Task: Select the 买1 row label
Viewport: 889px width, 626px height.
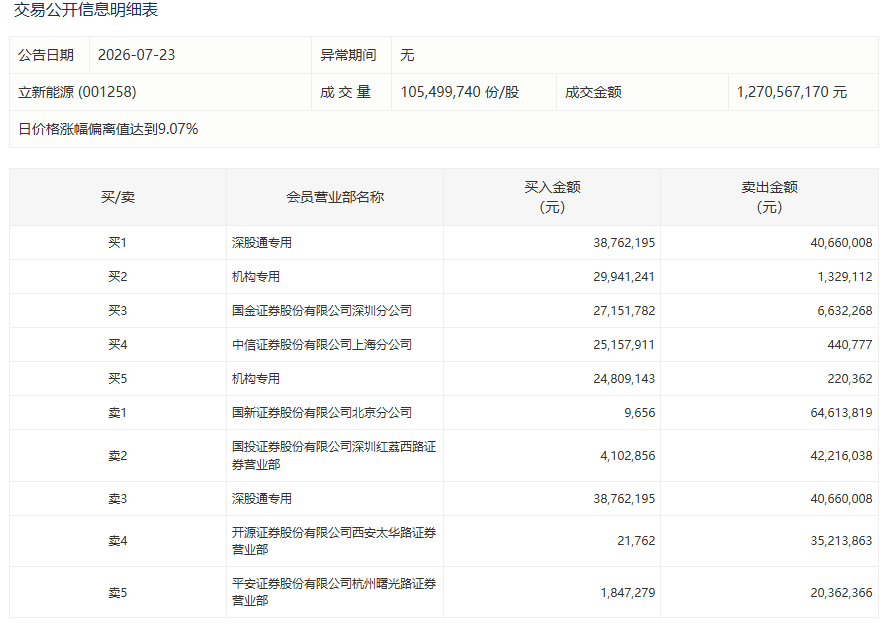Action: [118, 243]
